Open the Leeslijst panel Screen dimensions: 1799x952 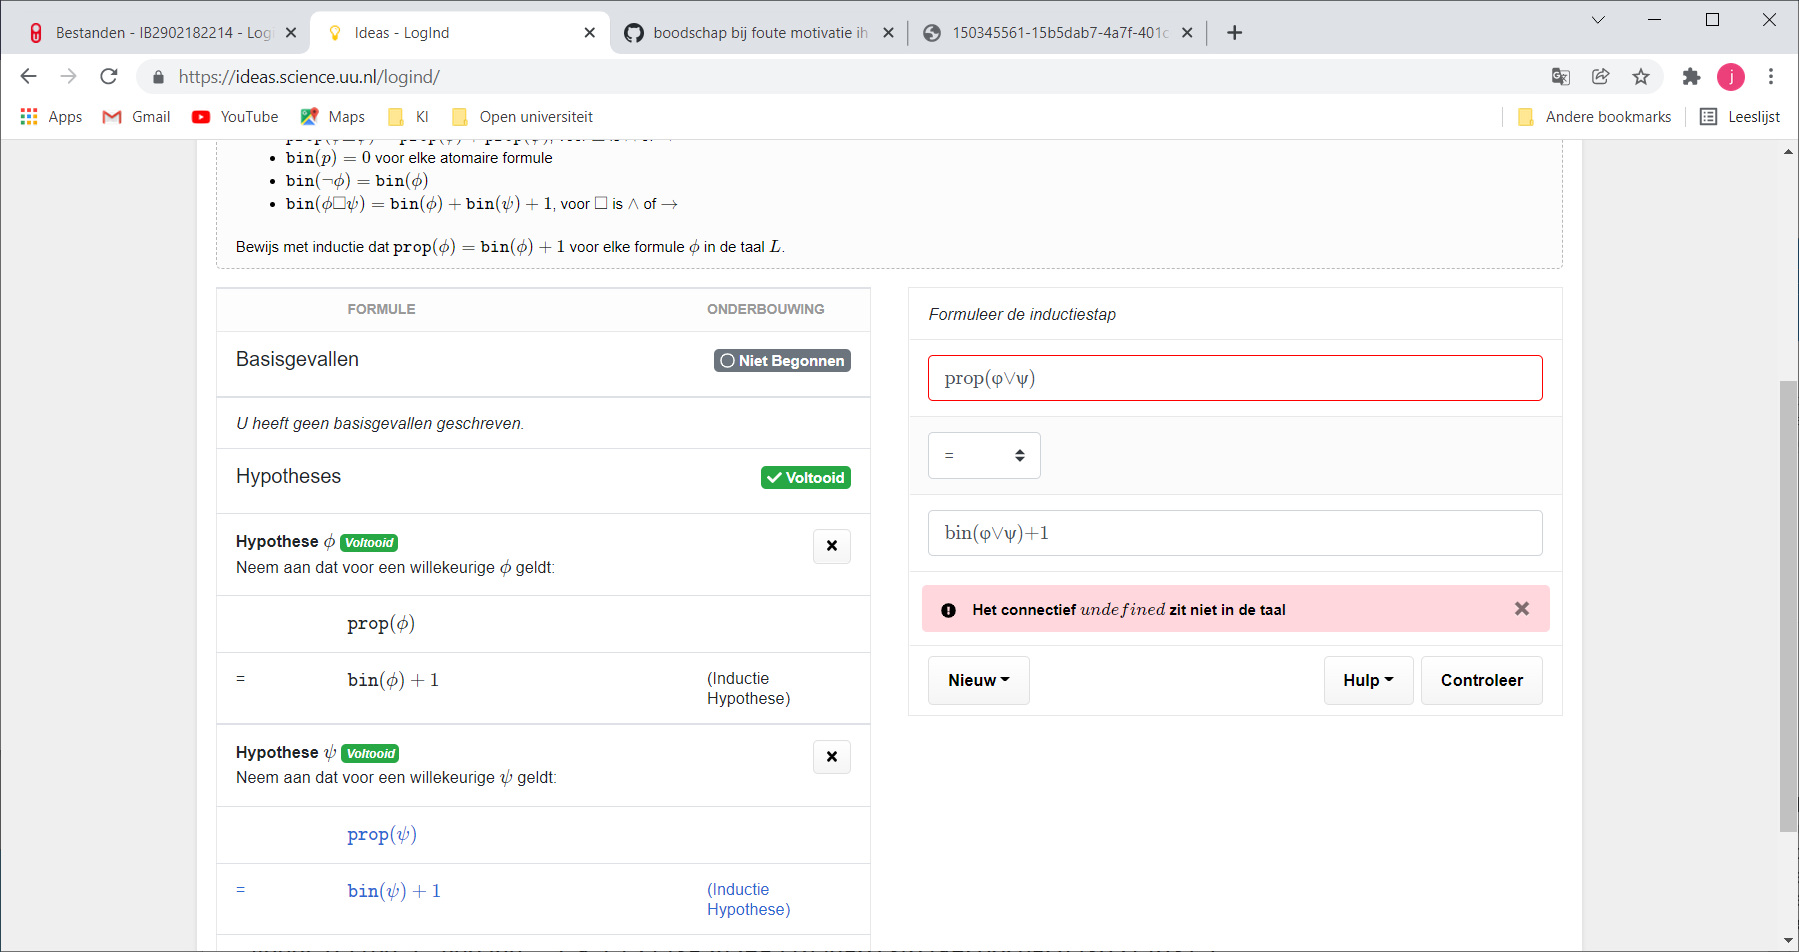point(1739,116)
